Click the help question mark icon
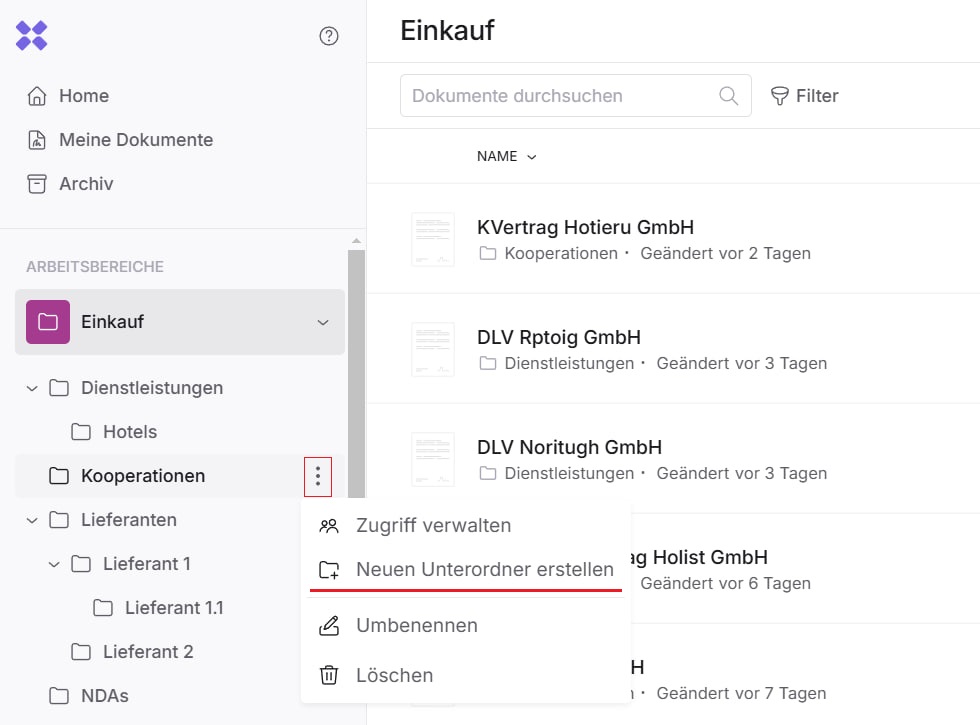Viewport: 980px width, 725px height. (x=328, y=36)
